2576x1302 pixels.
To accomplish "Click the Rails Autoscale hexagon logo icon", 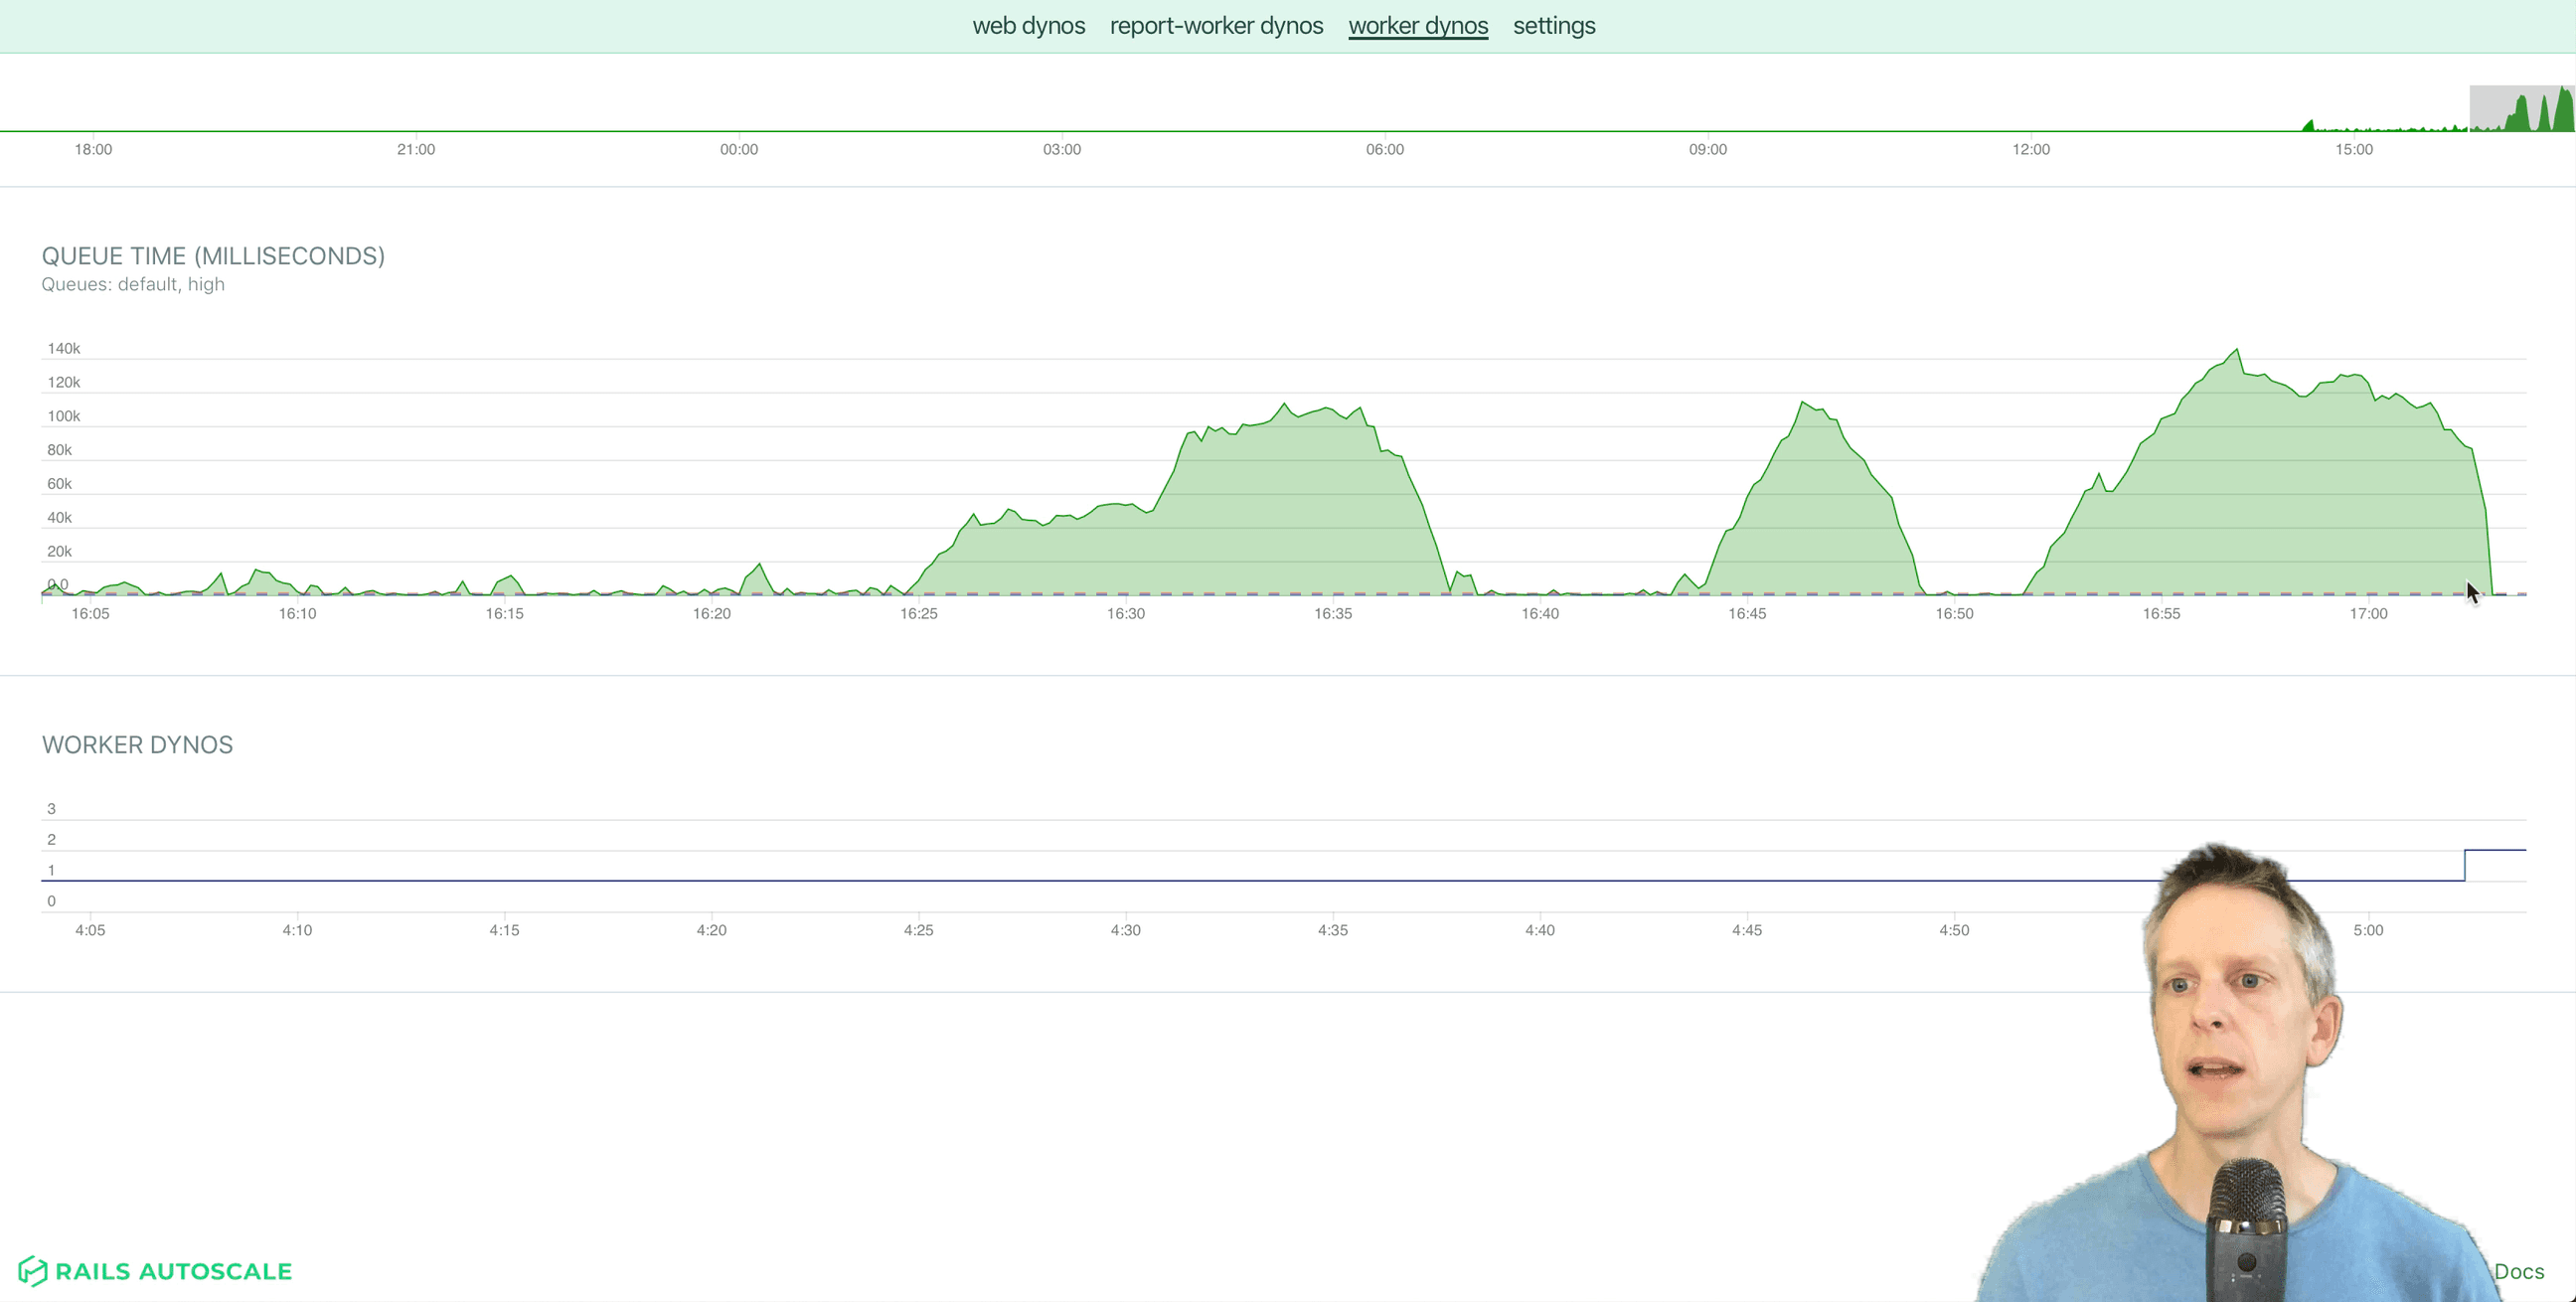I will point(33,1271).
